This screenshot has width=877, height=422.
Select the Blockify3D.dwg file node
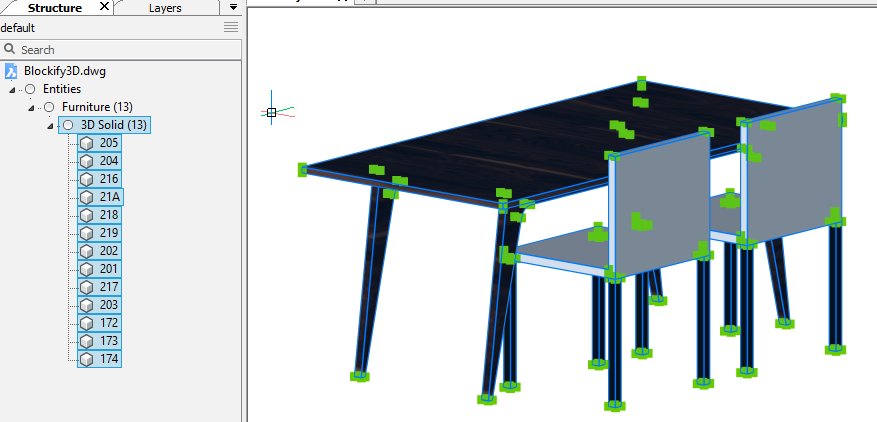pyautogui.click(x=65, y=71)
